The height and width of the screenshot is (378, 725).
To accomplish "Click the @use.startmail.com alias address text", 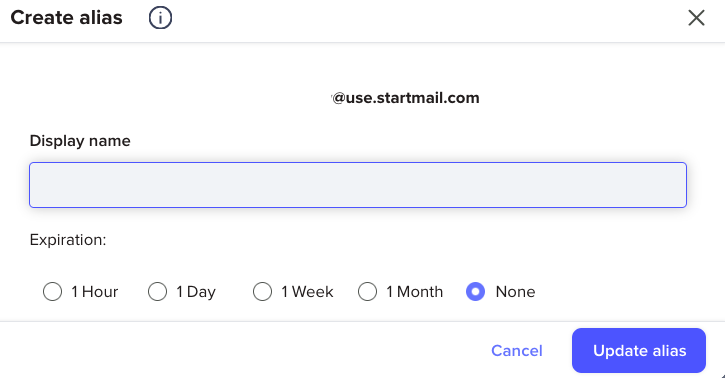I will (405, 98).
